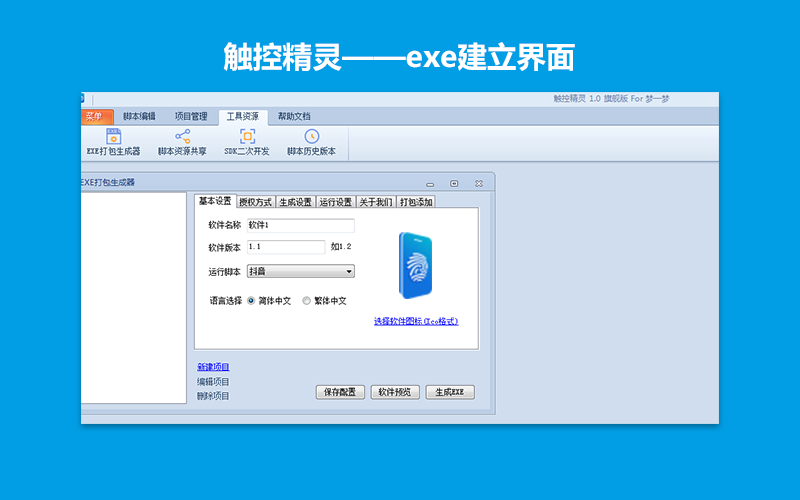Screen dimensions: 800x500
Task: Open SDK二次开发 from the ribbon
Action: [x=247, y=142]
